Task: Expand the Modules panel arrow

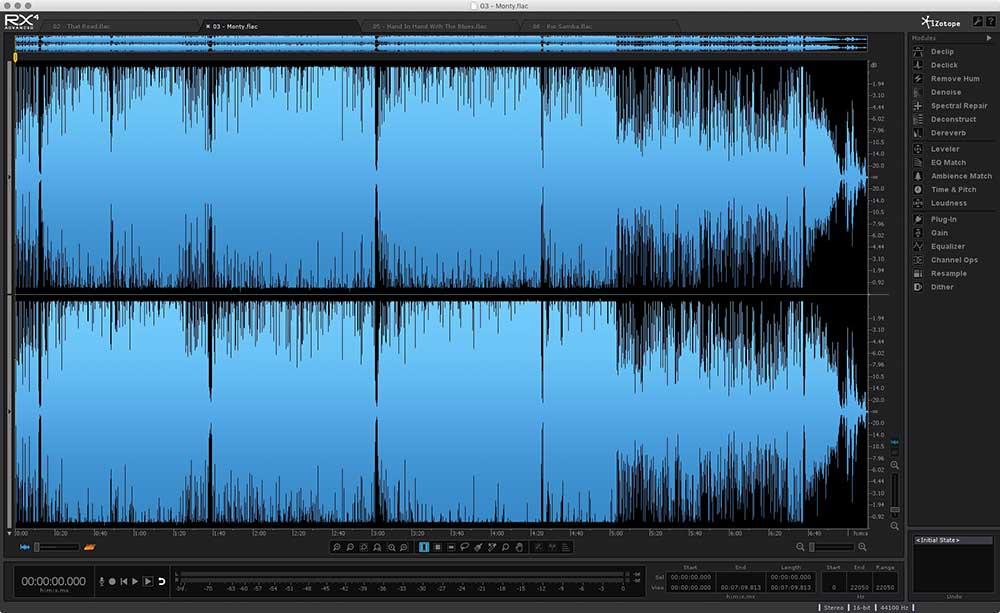Action: click(989, 38)
